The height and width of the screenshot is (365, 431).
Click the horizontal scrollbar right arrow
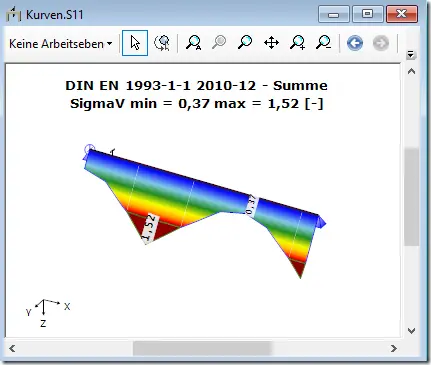394,348
